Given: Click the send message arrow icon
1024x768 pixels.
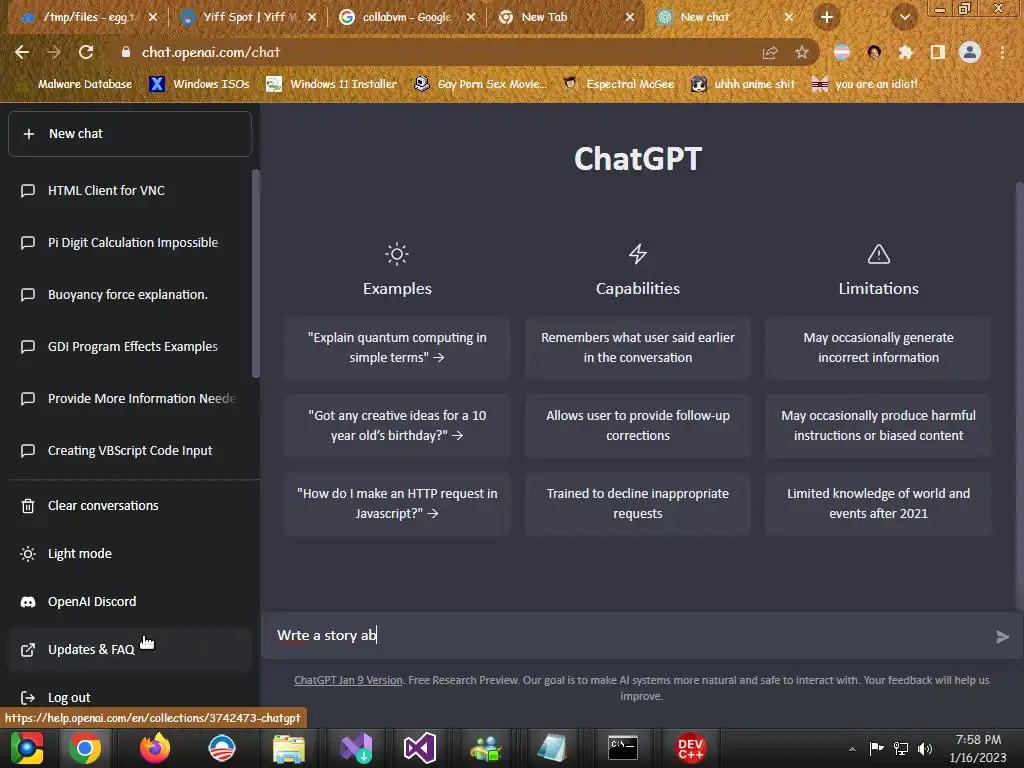Looking at the screenshot, I should [1002, 637].
